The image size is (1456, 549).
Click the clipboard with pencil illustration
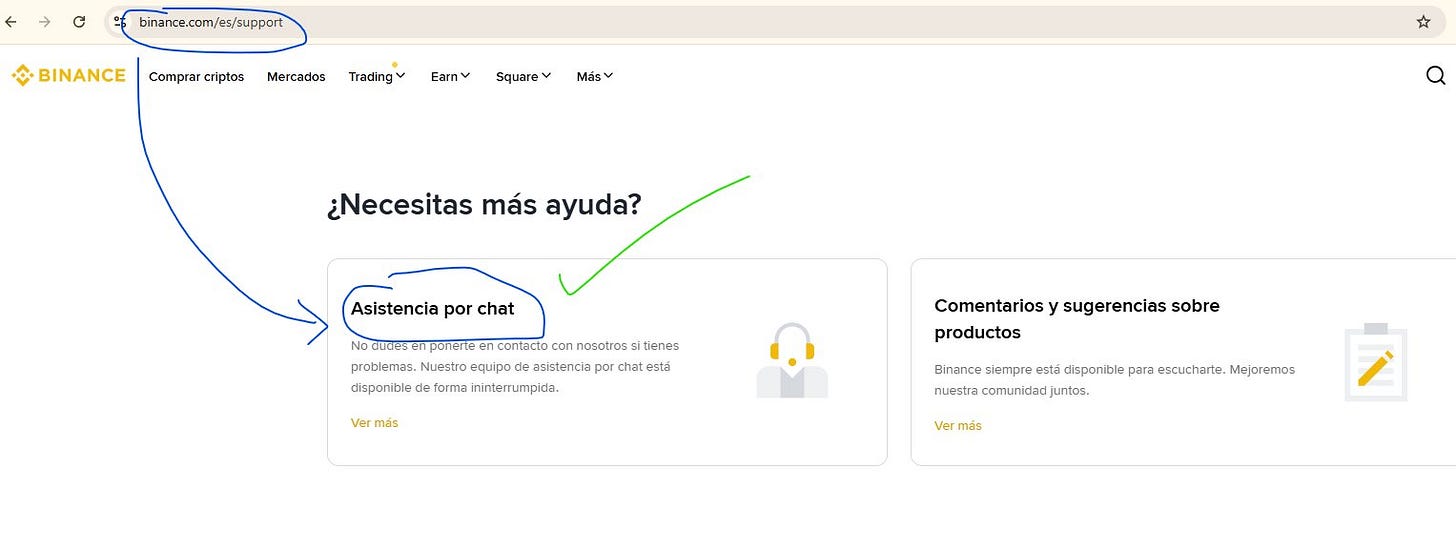click(1376, 362)
